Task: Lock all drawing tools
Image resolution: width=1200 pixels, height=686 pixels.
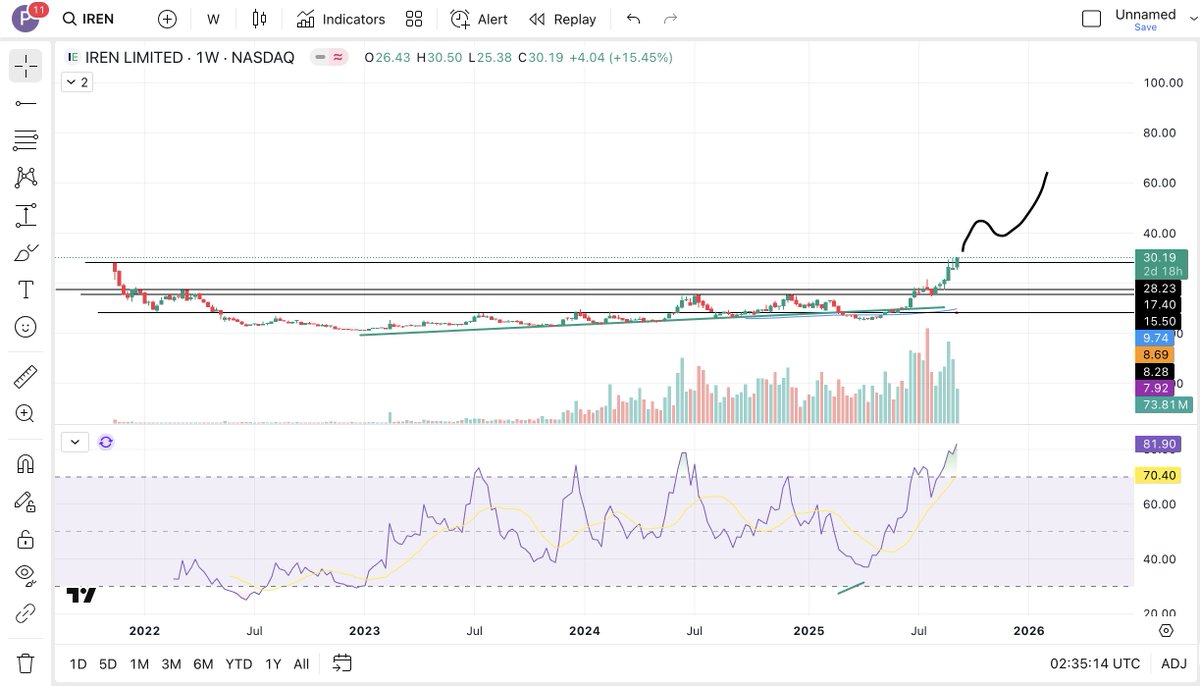Action: [x=26, y=539]
